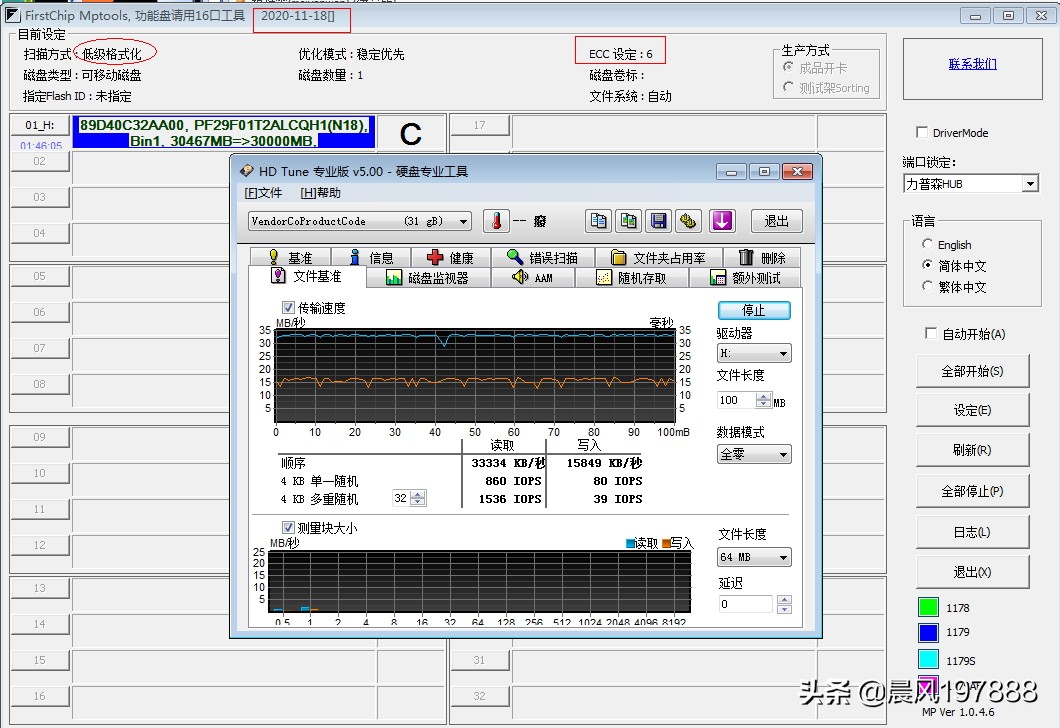Click the 文件长度 100 MB spinner arrows
The image size is (1060, 728).
[x=763, y=400]
